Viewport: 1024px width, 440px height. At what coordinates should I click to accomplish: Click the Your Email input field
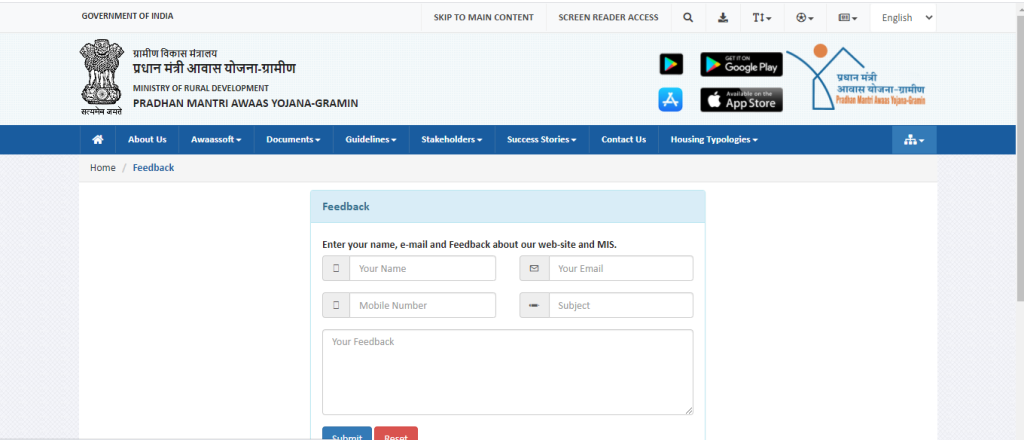tap(621, 268)
